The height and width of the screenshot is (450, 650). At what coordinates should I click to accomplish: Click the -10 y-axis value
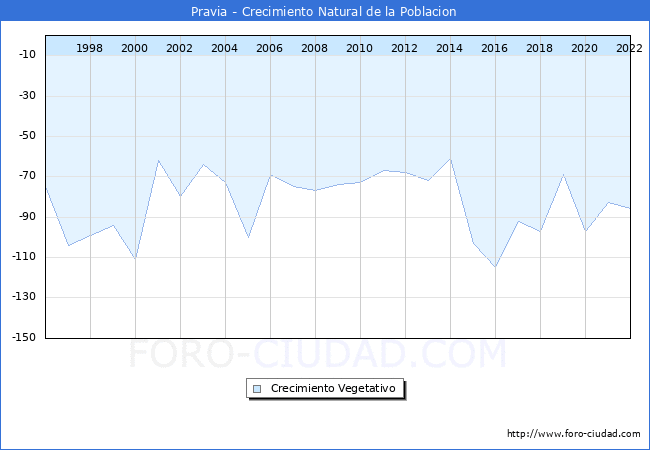click(27, 54)
